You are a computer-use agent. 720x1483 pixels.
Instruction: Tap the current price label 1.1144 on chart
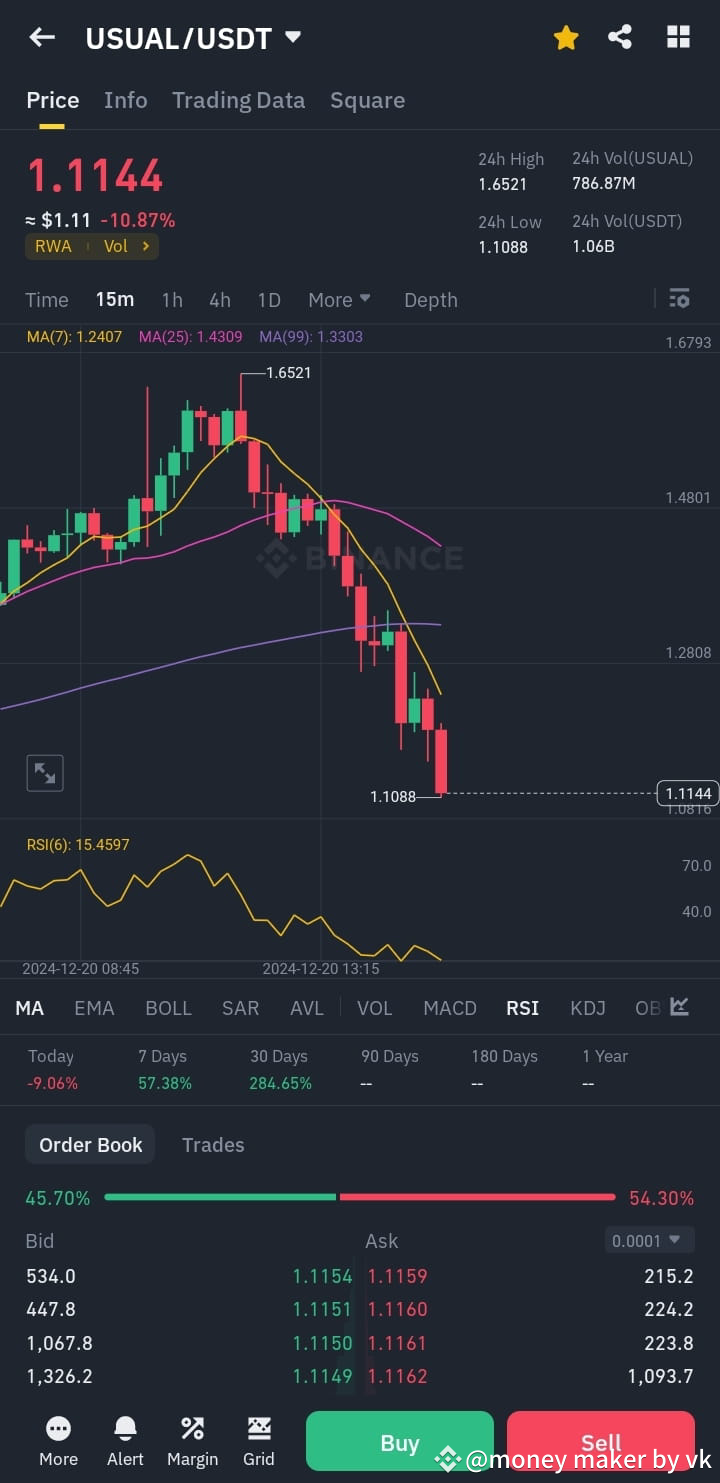pos(688,793)
